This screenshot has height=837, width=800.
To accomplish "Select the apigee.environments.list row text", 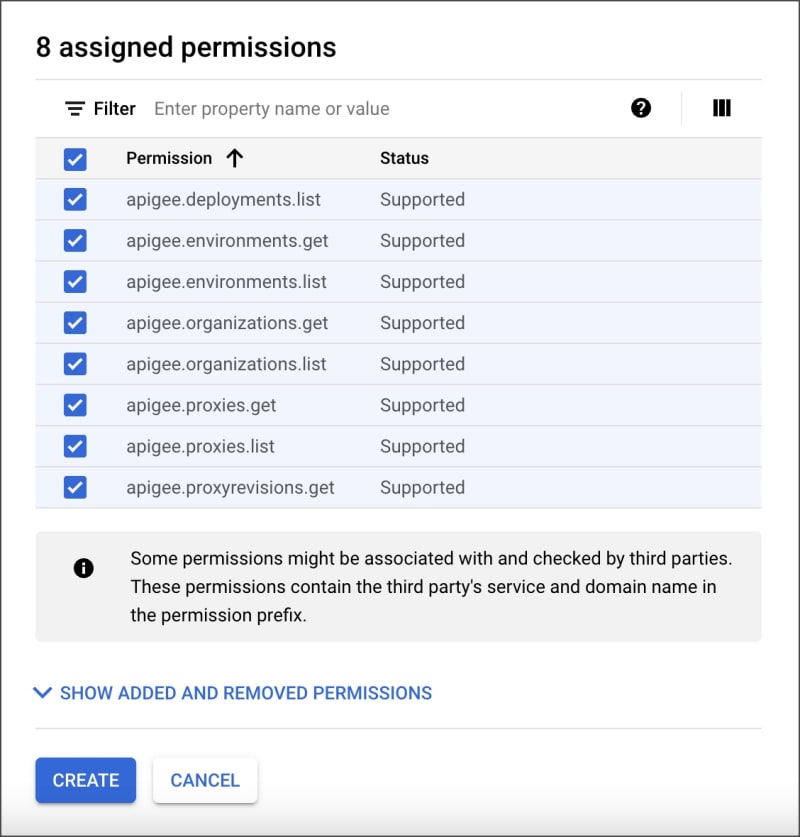I will click(226, 282).
